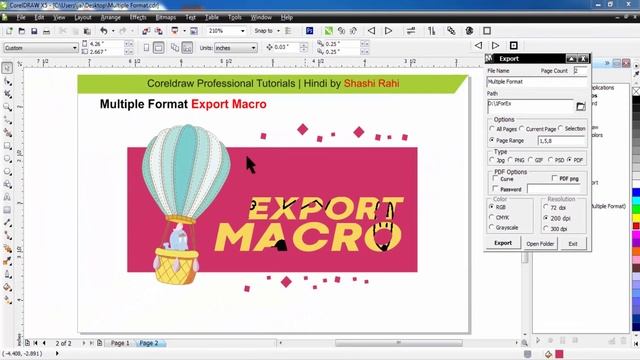Click the Export button in dialog
The width and height of the screenshot is (640, 360).
coord(503,243)
